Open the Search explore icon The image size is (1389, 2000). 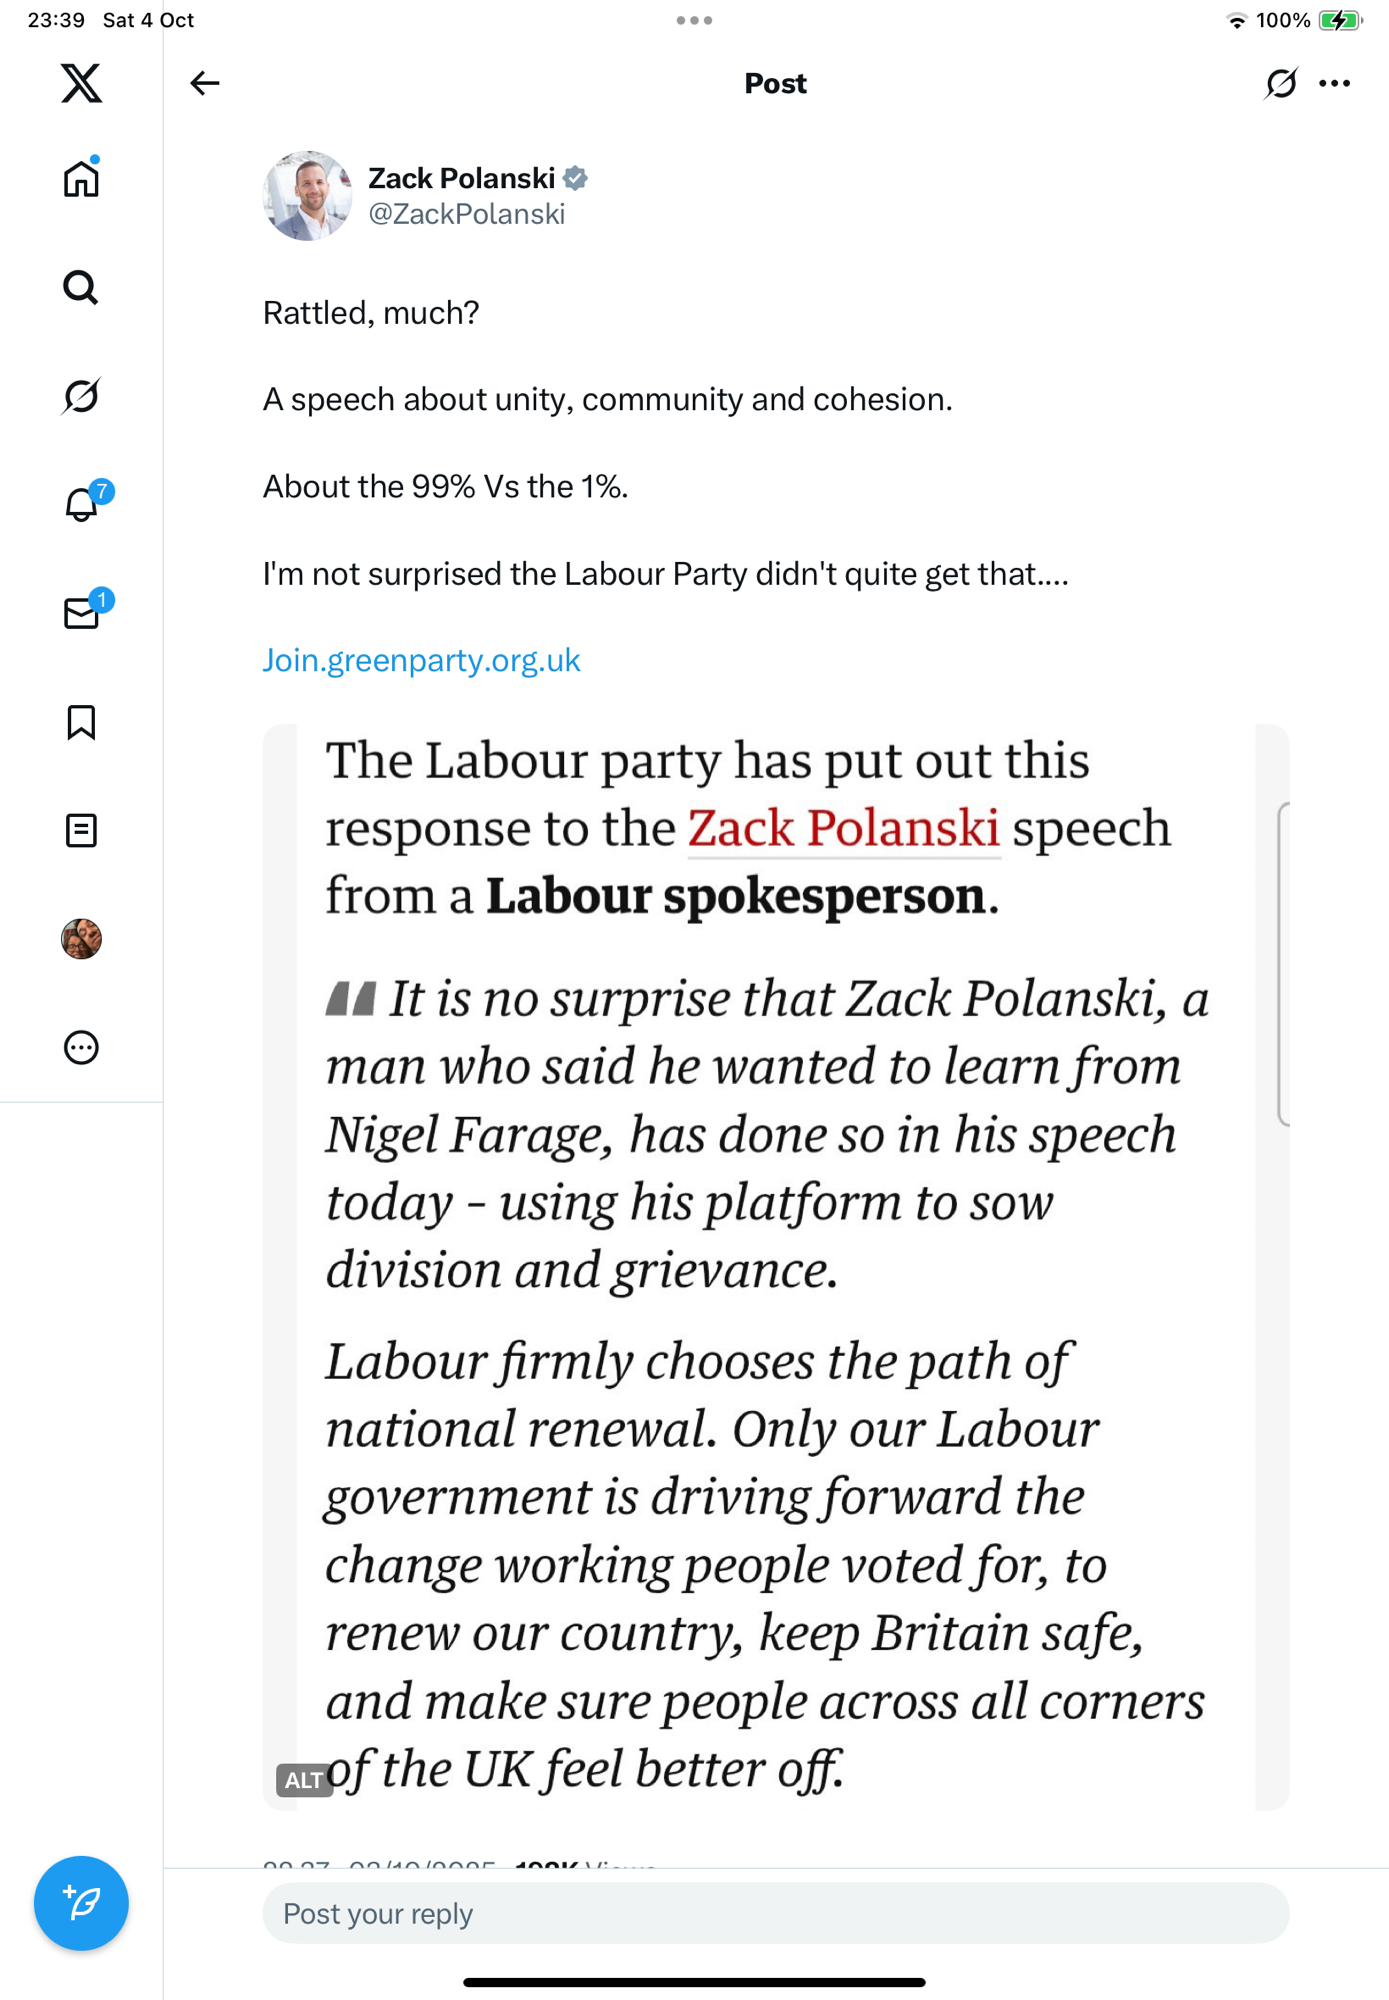(x=81, y=288)
